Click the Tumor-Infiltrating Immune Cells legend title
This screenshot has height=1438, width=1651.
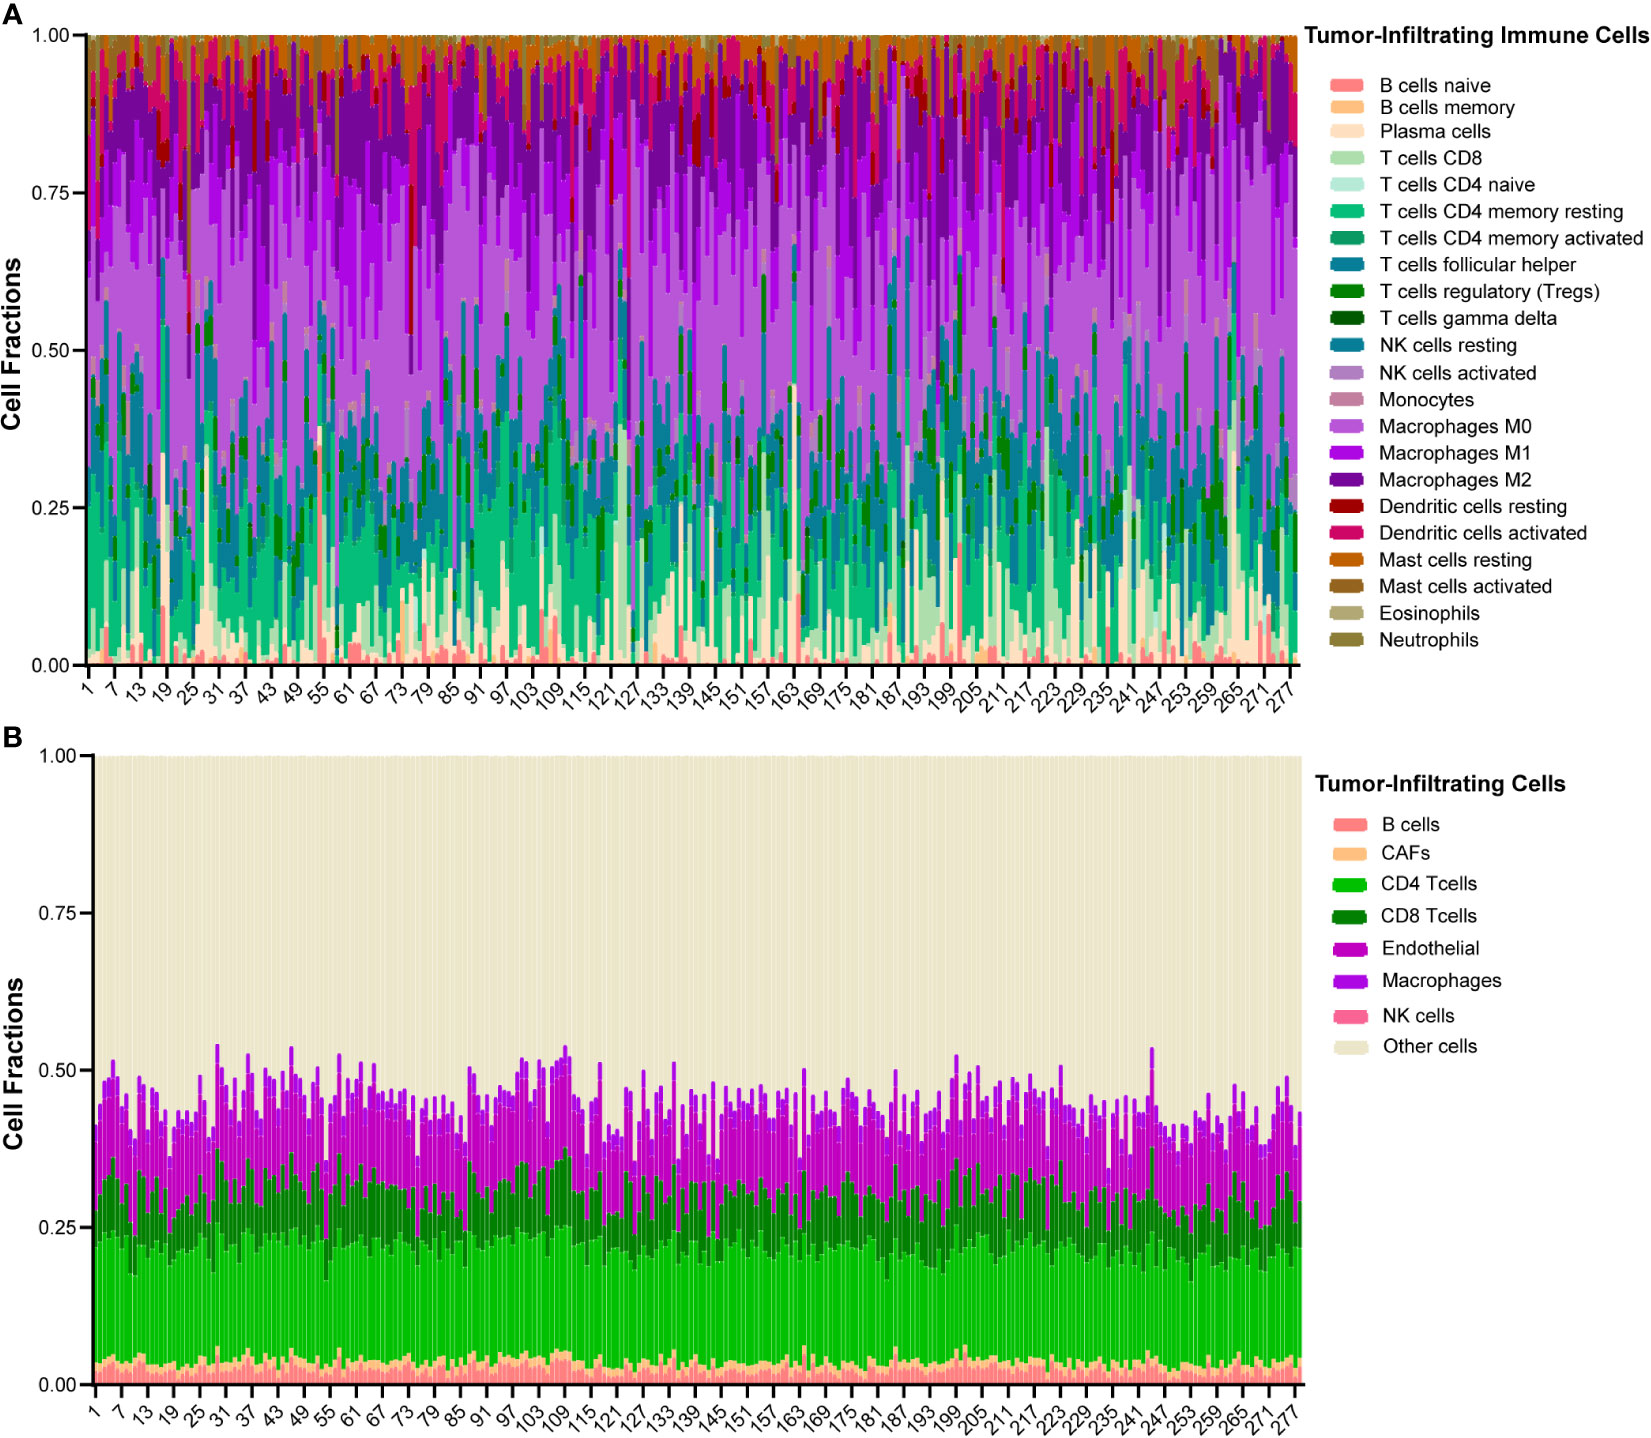tap(1476, 35)
